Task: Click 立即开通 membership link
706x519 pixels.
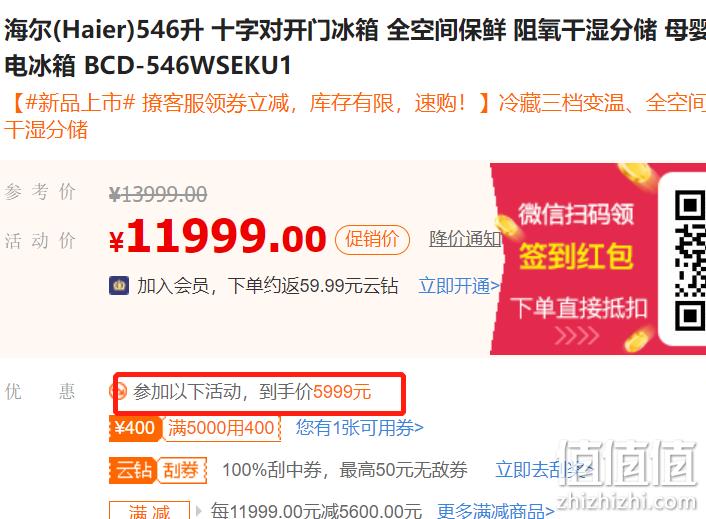Action: pos(459,286)
